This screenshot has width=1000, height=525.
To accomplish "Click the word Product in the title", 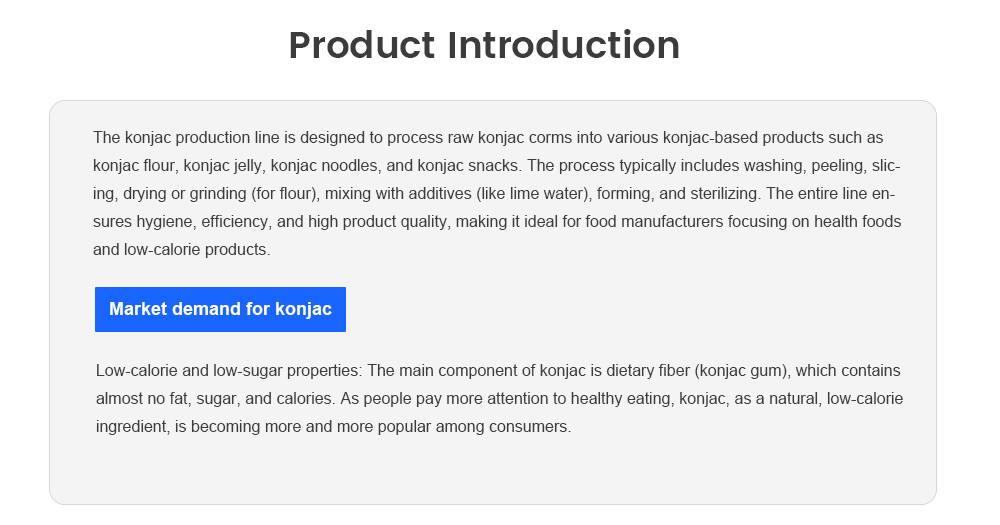I will coord(362,45).
